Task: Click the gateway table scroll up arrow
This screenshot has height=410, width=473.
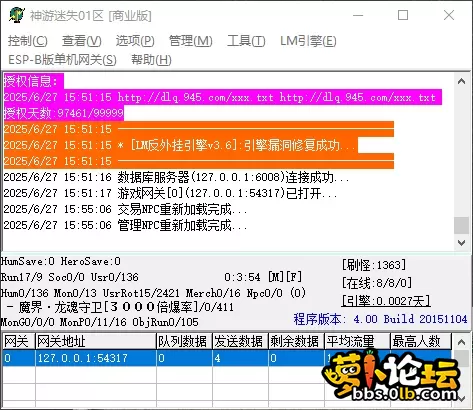Action: pos(462,342)
